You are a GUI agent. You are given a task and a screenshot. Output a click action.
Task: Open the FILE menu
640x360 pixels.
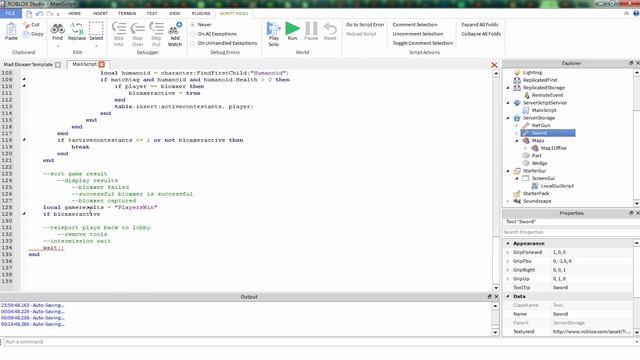tap(11, 13)
